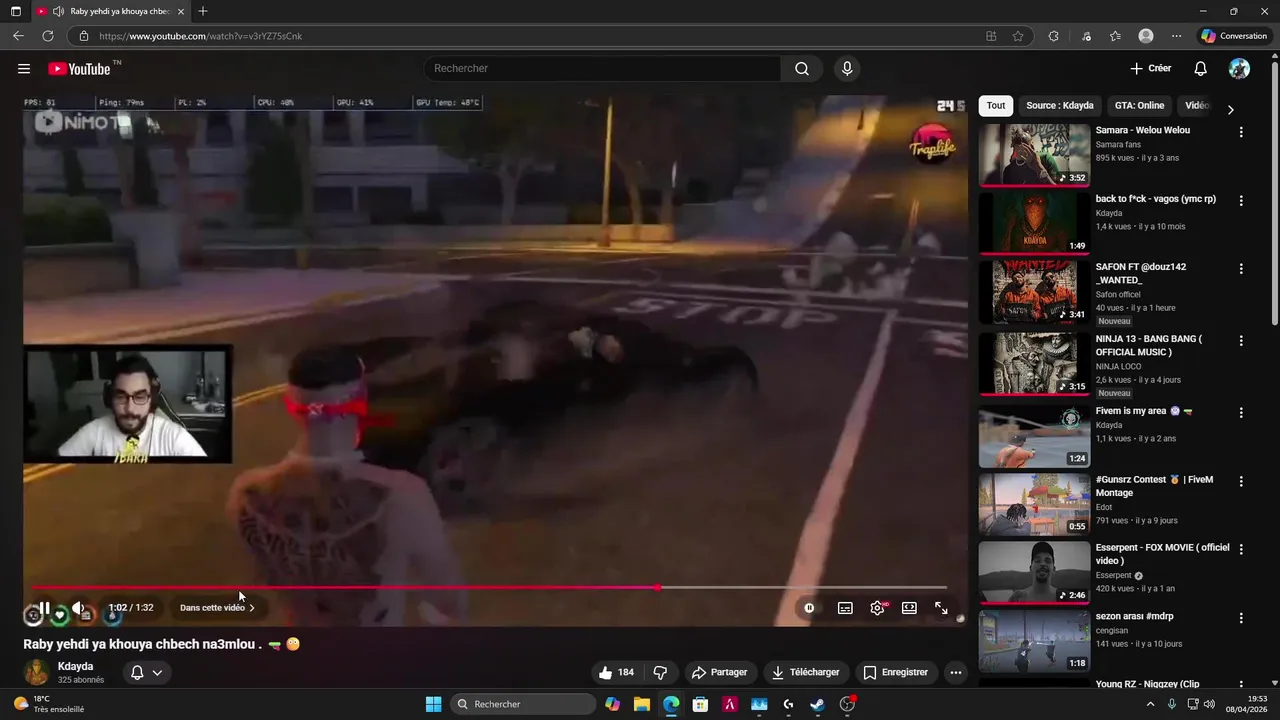Viewport: 1280px width, 720px height.
Task: Open options for 'back to f*ck - vagos'
Action: click(1241, 201)
